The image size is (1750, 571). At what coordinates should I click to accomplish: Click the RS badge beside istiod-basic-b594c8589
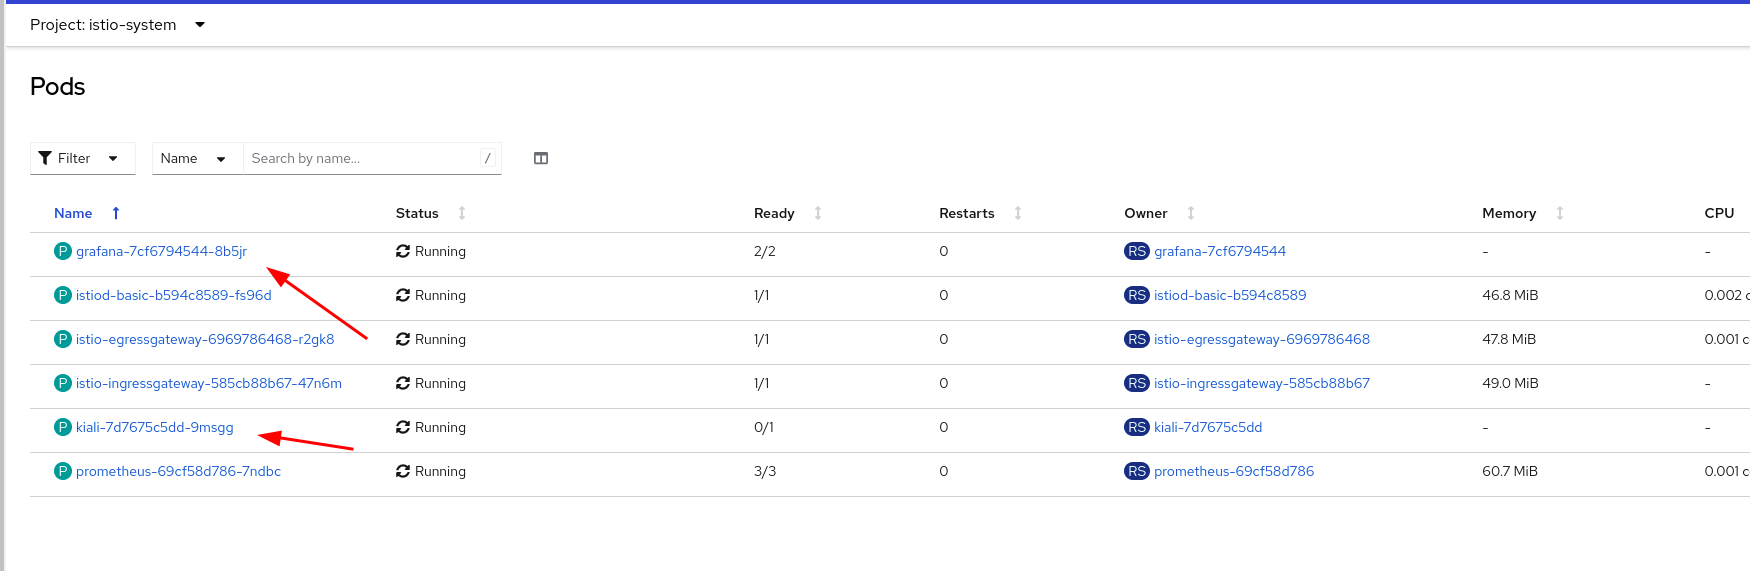(1136, 295)
